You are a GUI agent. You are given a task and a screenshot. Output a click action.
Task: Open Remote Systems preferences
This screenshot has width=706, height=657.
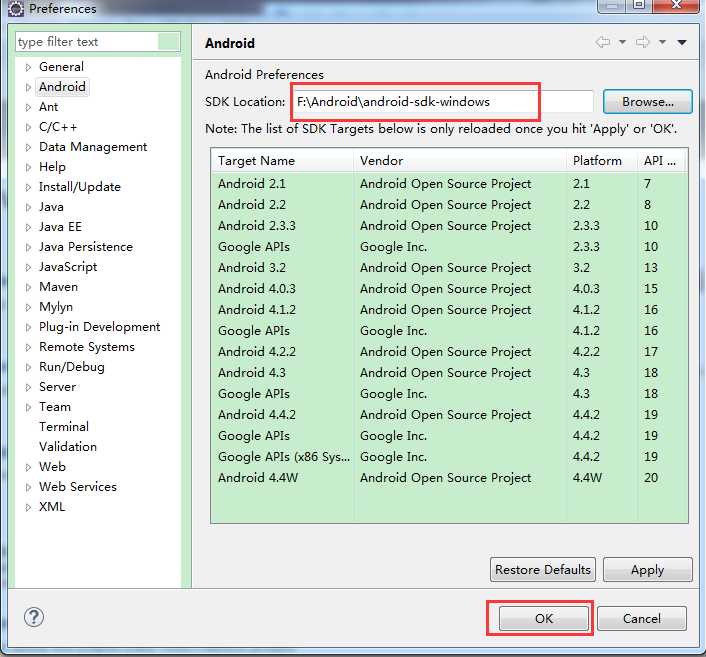click(86, 347)
